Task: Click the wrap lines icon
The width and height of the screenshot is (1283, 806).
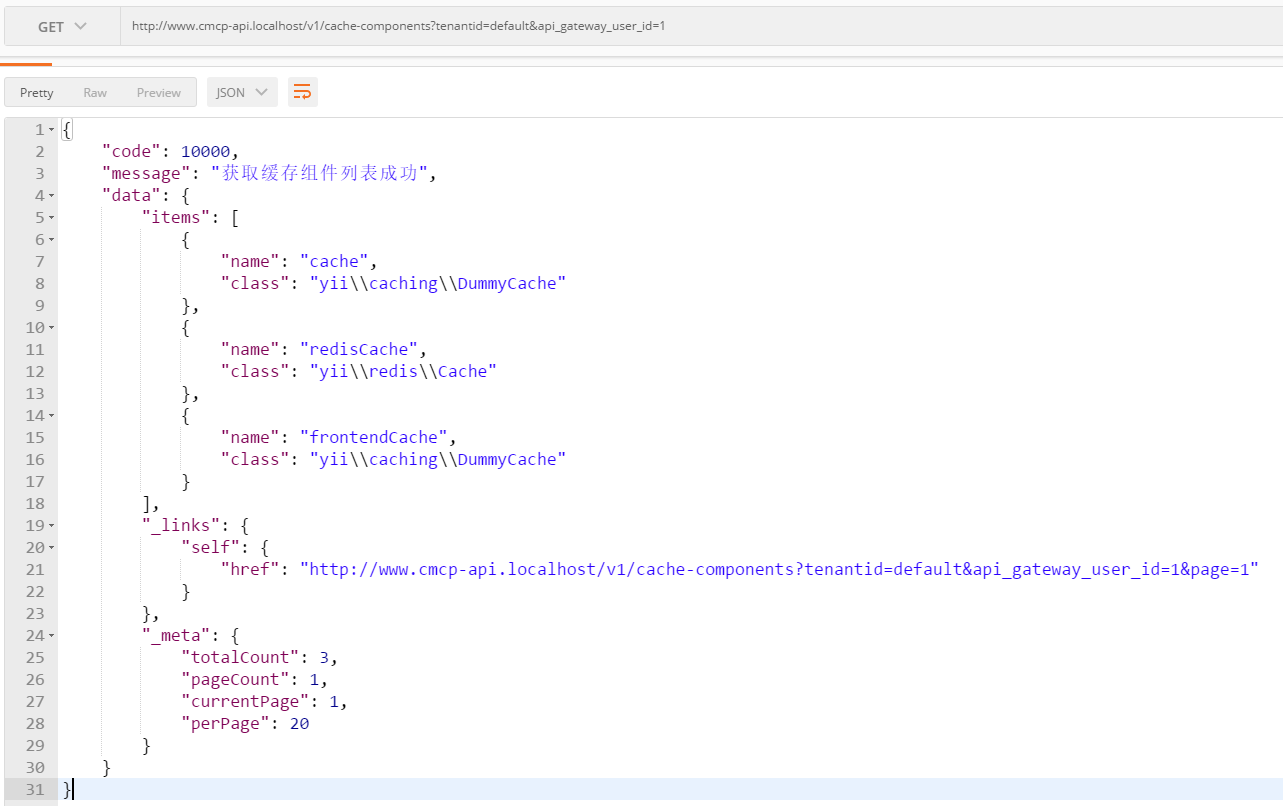Action: [302, 92]
